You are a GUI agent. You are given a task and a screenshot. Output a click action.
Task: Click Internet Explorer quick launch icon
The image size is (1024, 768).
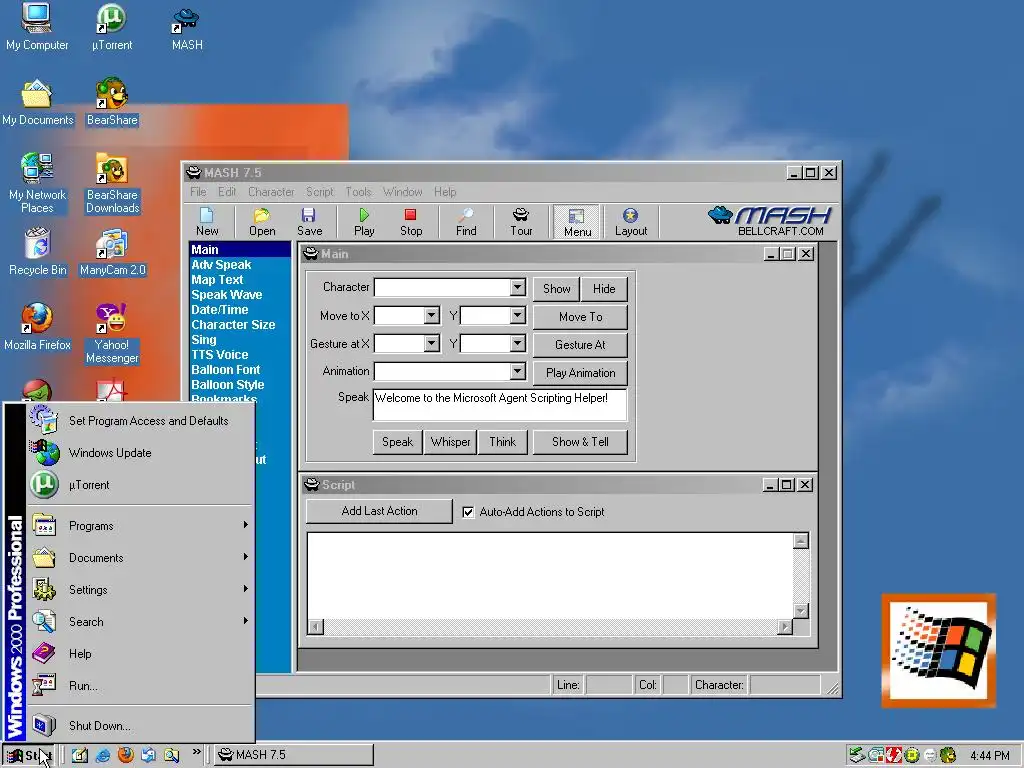point(103,755)
